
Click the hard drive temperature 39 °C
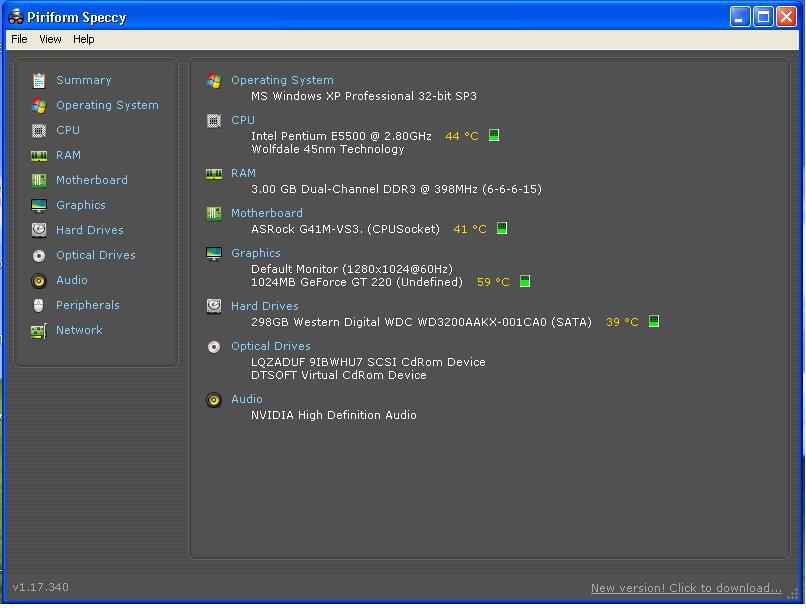(622, 322)
